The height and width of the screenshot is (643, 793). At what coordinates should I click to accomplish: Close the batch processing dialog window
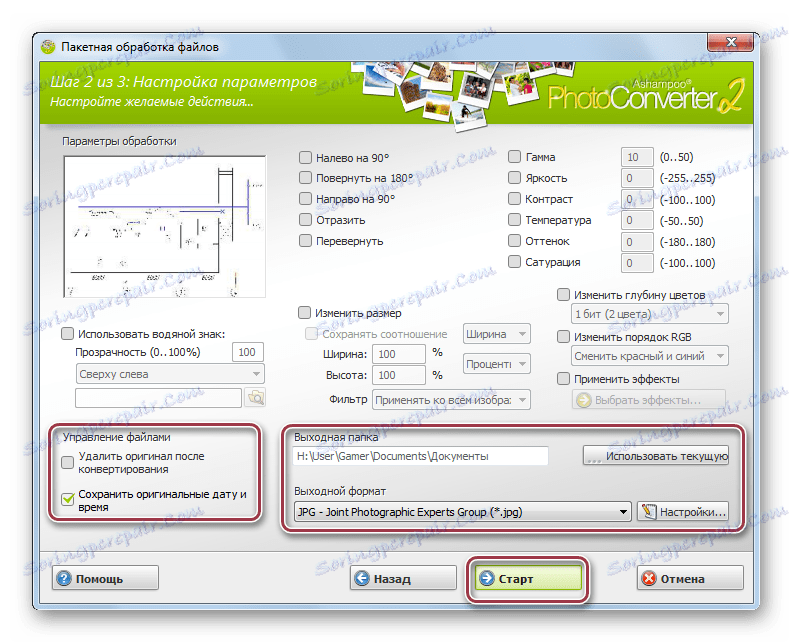tap(730, 42)
